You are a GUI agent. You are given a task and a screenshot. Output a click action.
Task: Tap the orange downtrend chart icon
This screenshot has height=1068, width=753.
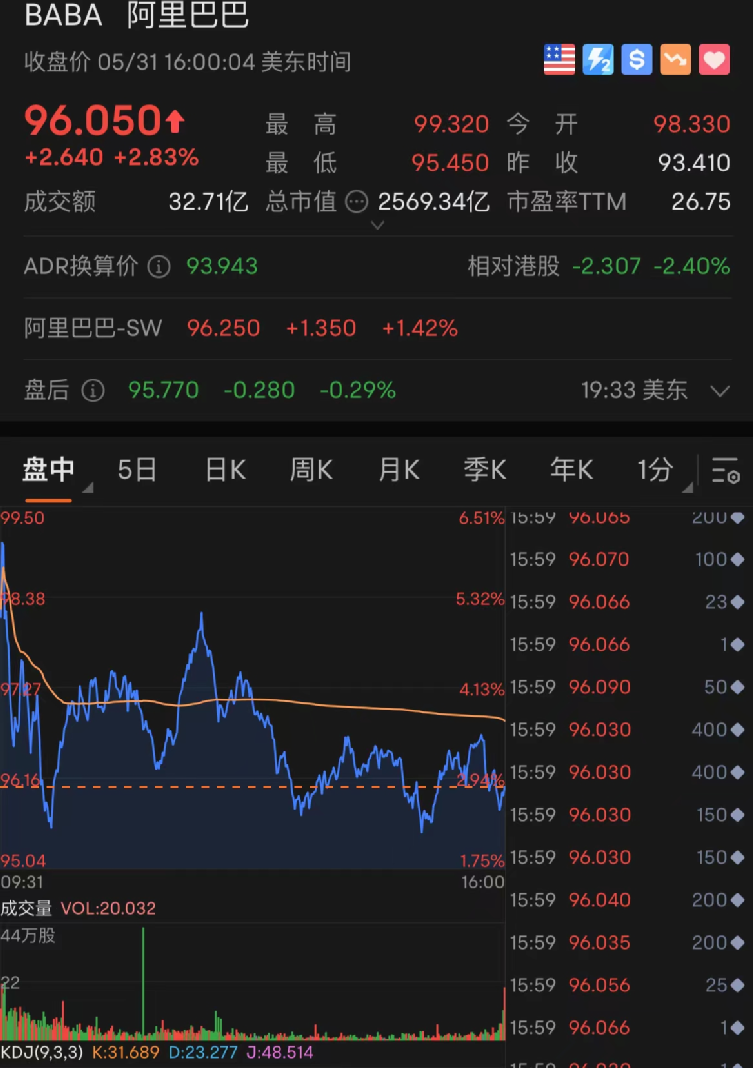(x=675, y=60)
